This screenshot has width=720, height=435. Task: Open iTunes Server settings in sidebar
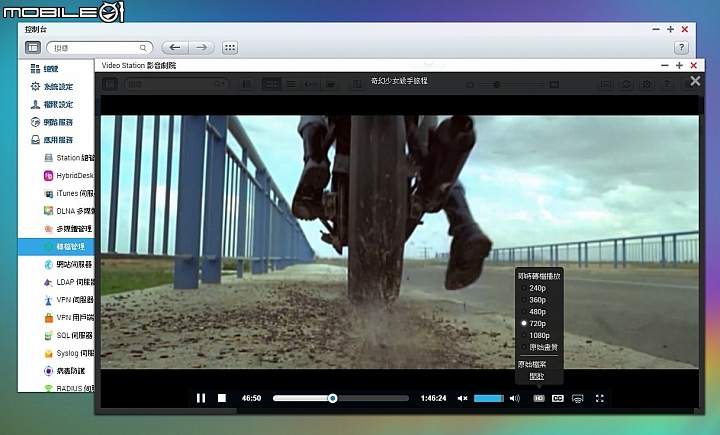(x=69, y=193)
